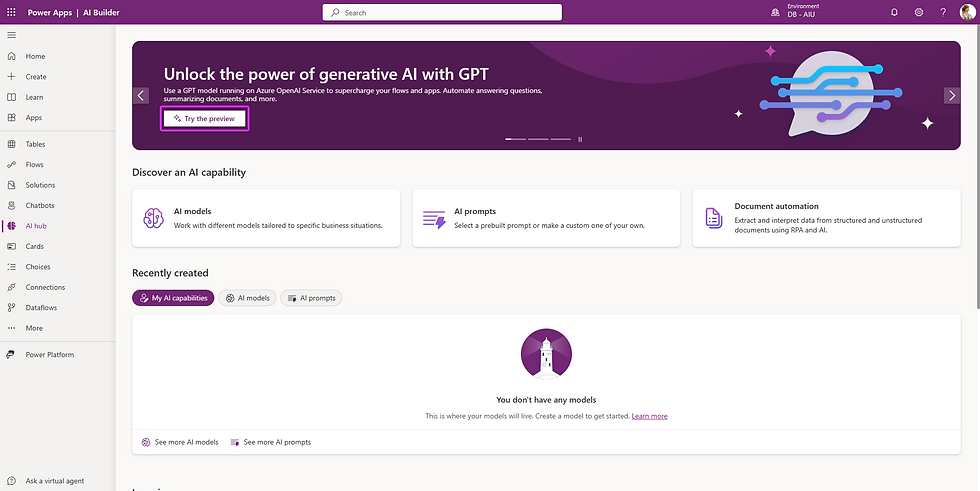Select the AI prompts filter tab
Screen dimensions: 980x491
pos(311,298)
